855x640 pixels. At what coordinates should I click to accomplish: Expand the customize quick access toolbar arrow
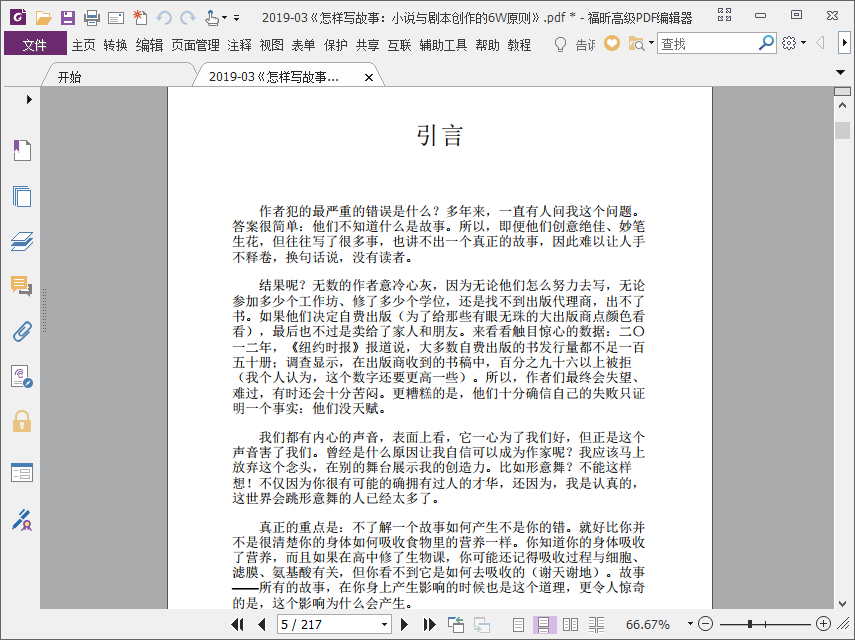[x=237, y=18]
